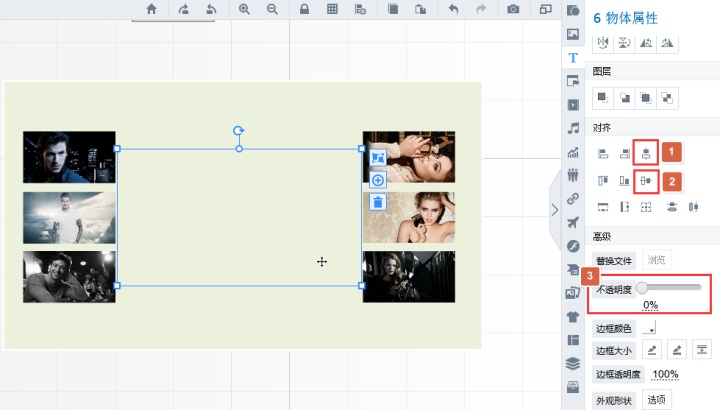Click last layer order icon under 图层
This screenshot has height=410, width=720.
point(667,98)
